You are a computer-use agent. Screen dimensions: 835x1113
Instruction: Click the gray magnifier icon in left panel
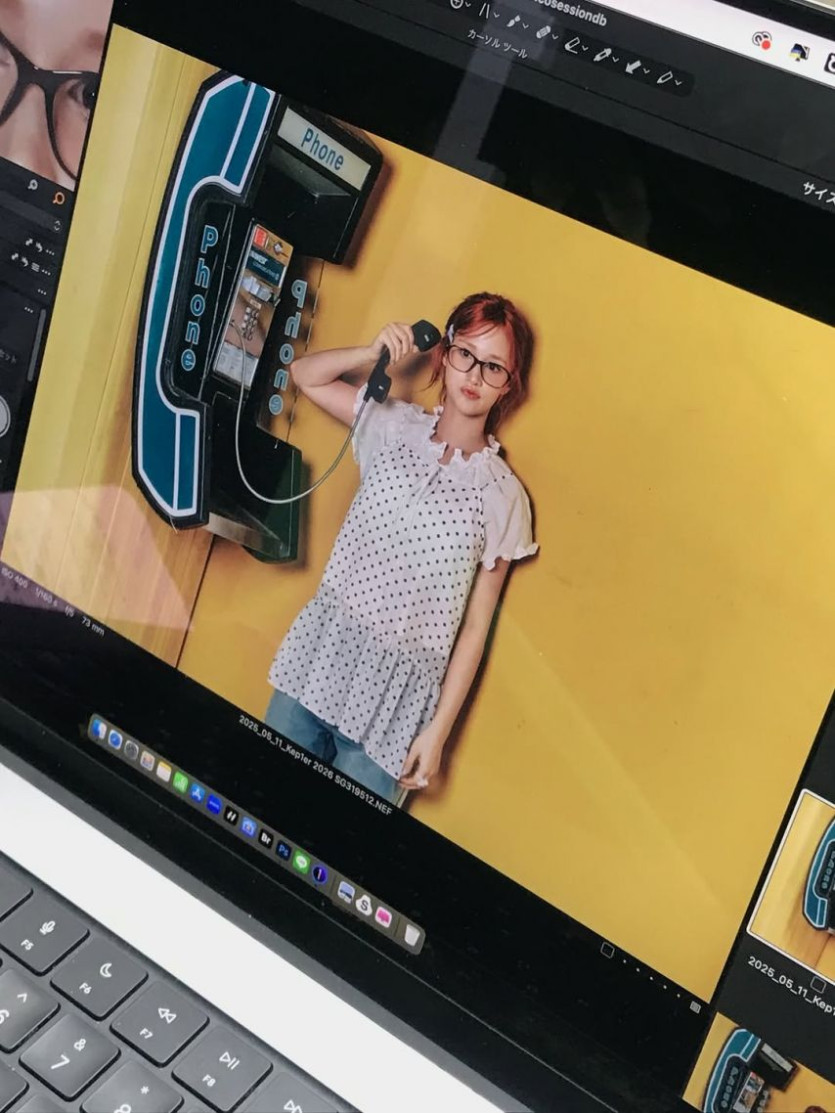coord(32,186)
